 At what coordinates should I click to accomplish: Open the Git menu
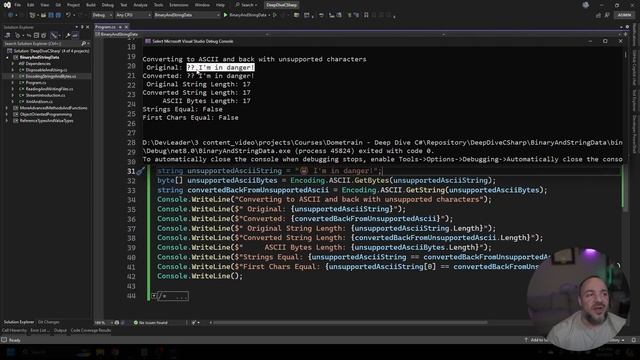pyautogui.click(x=58, y=5)
